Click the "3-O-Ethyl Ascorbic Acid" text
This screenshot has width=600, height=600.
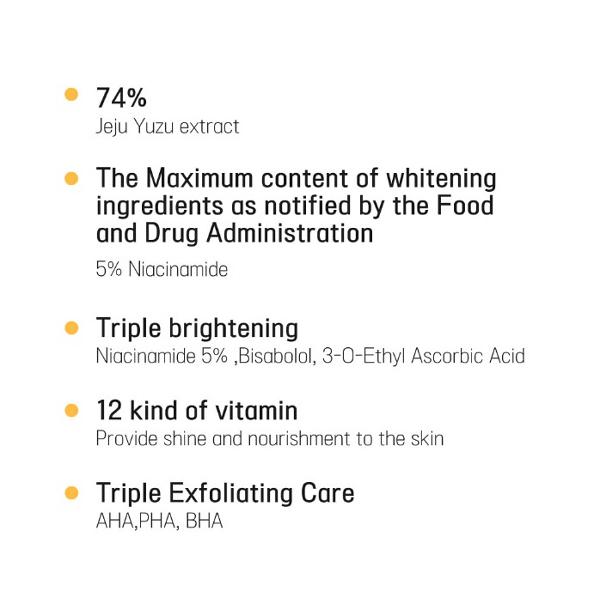point(424,356)
